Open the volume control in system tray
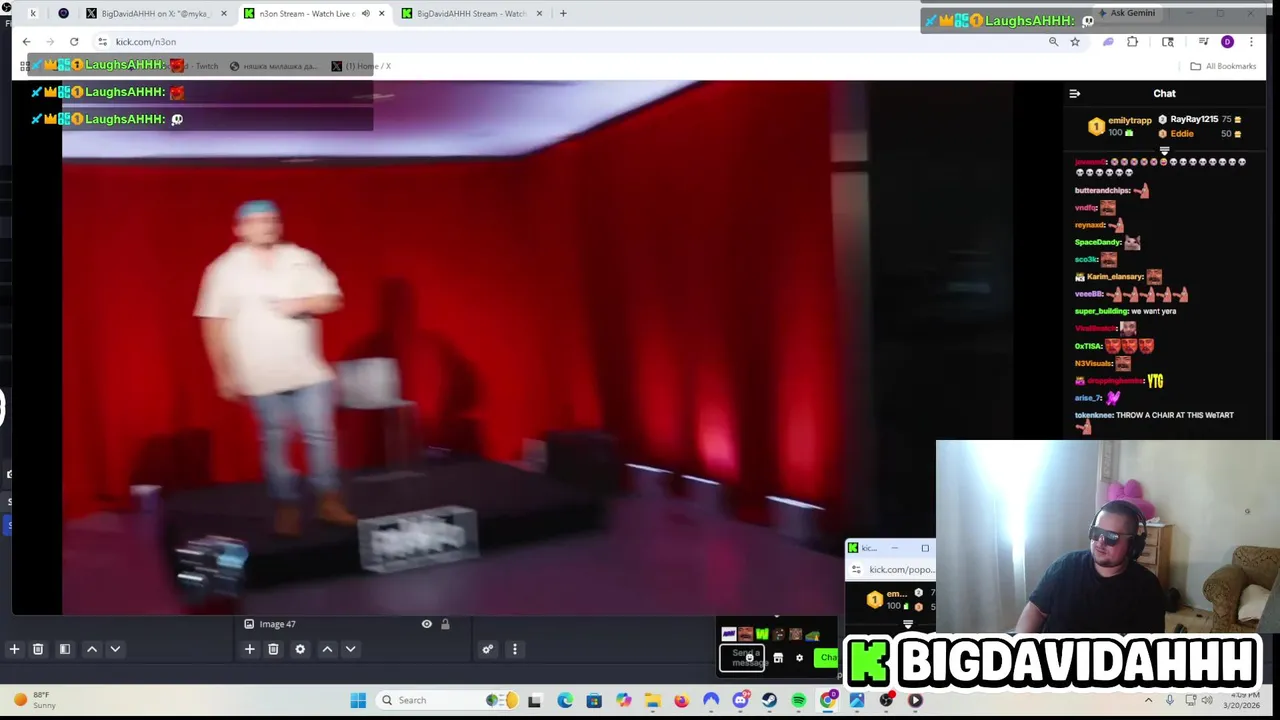Screen dimensions: 1280x720 [x=1207, y=700]
